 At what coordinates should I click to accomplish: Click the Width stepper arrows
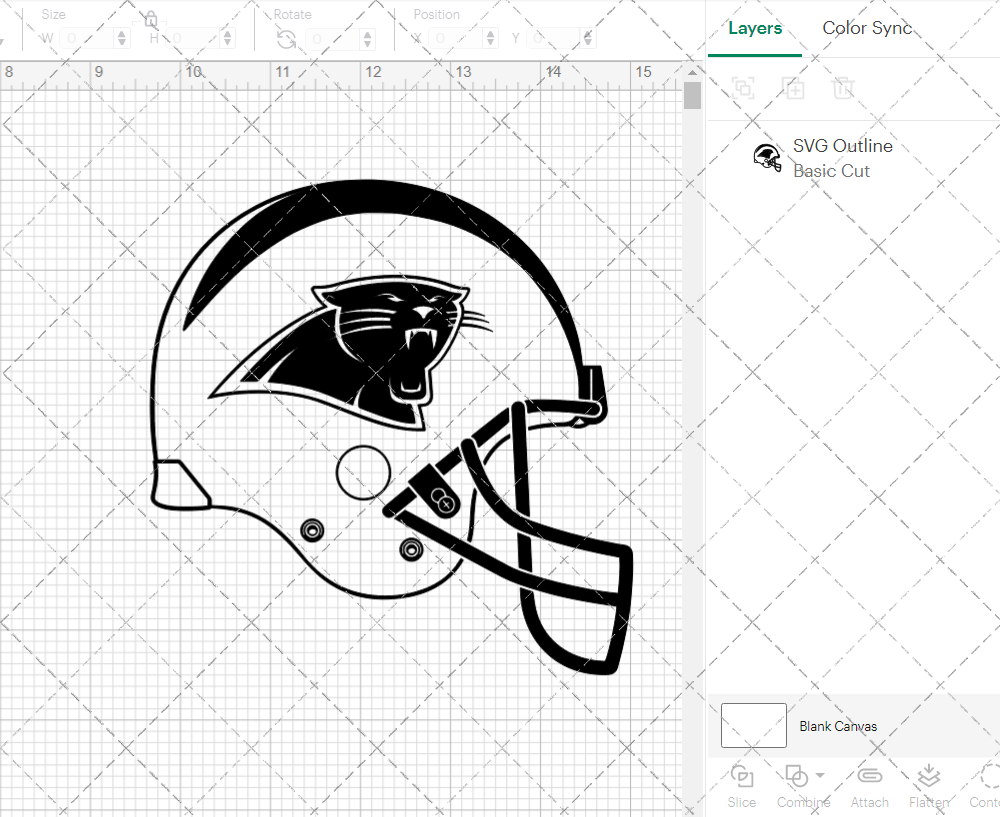pos(122,38)
